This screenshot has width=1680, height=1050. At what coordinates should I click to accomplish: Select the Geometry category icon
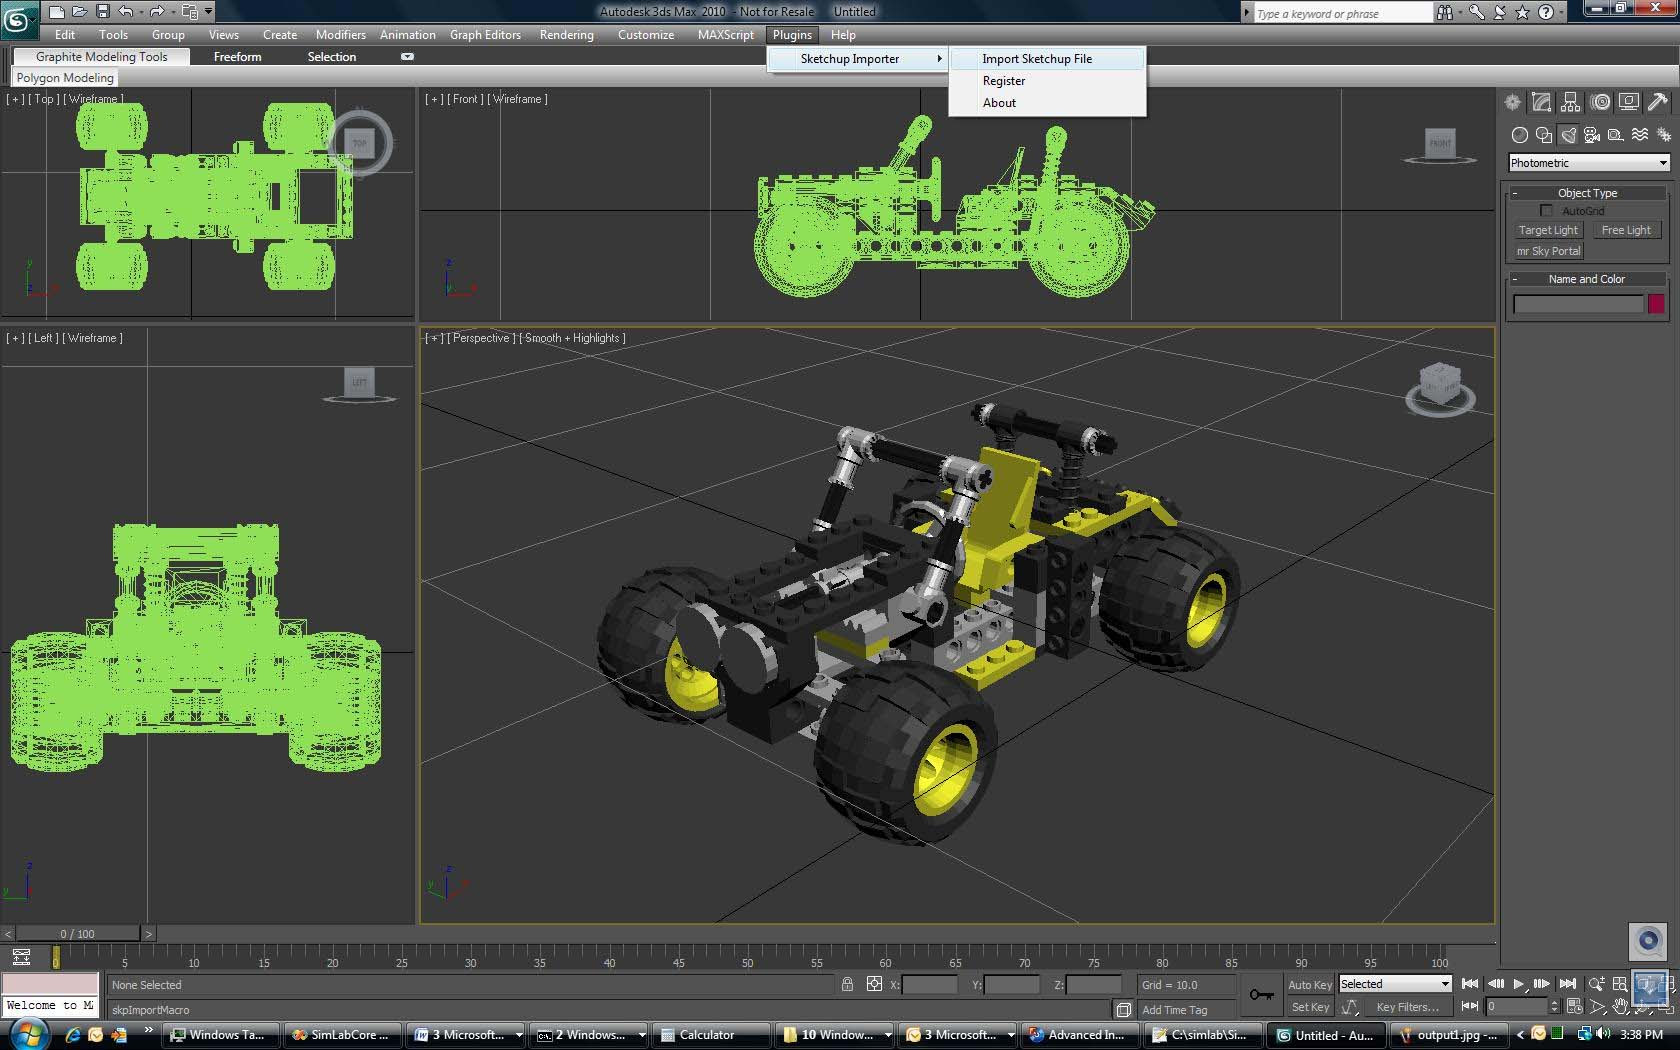1520,135
